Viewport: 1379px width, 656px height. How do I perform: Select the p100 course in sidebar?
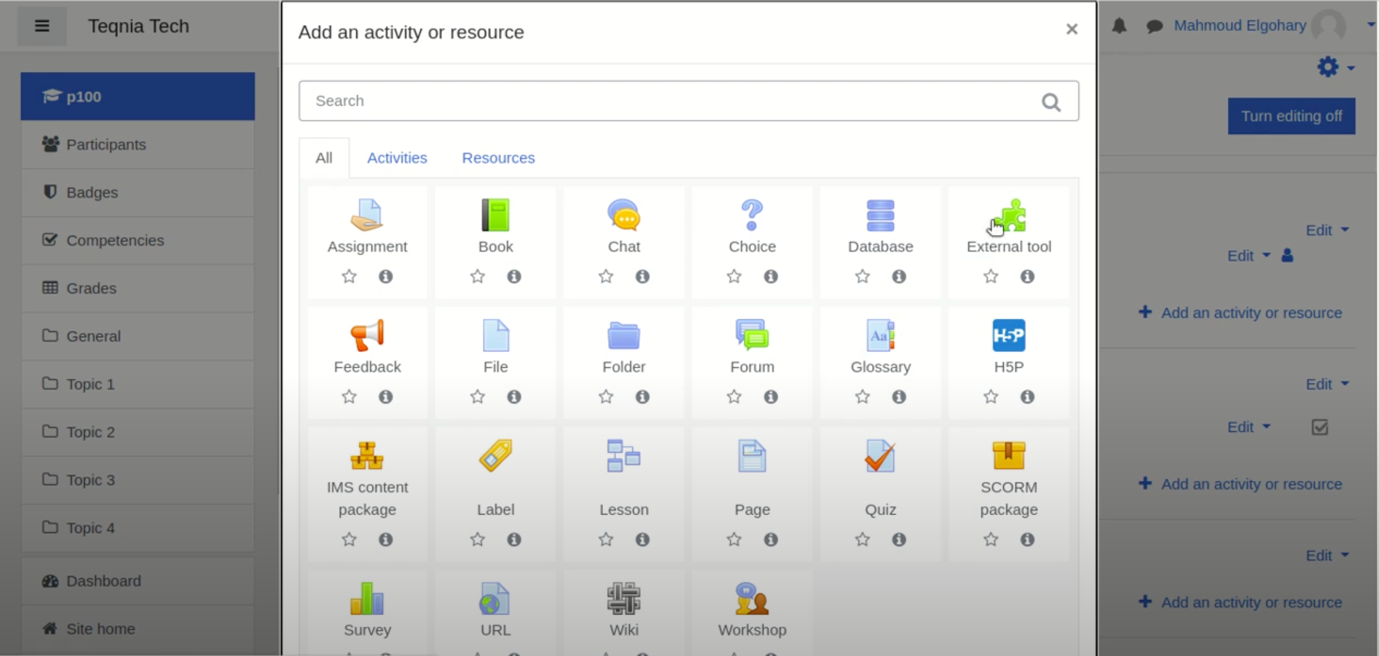pos(138,96)
